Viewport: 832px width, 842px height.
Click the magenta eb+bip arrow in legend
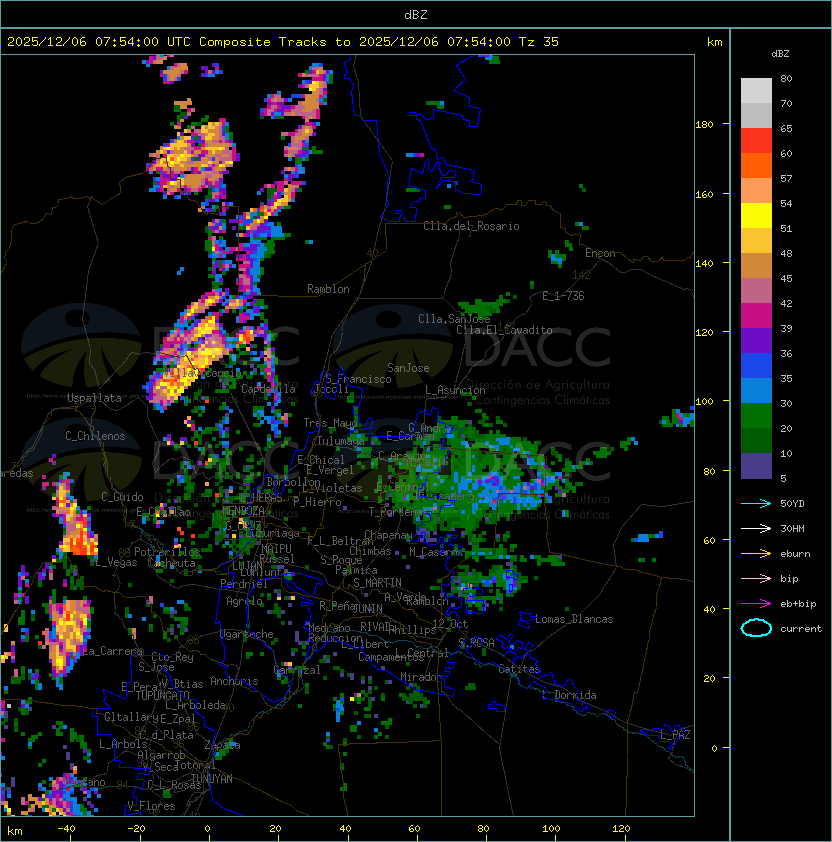756,604
